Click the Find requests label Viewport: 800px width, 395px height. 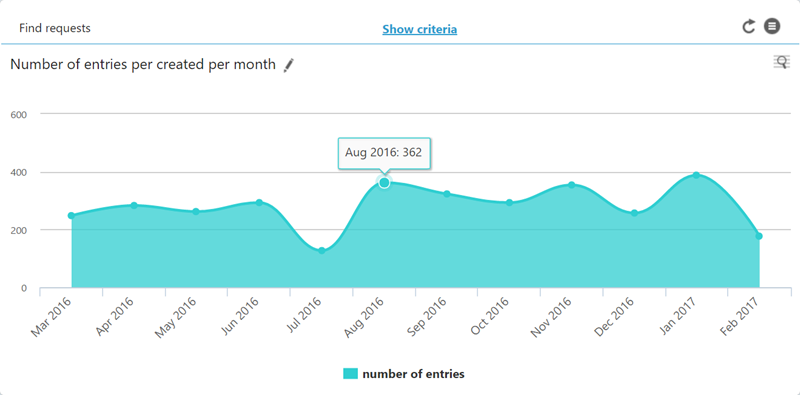[55, 28]
